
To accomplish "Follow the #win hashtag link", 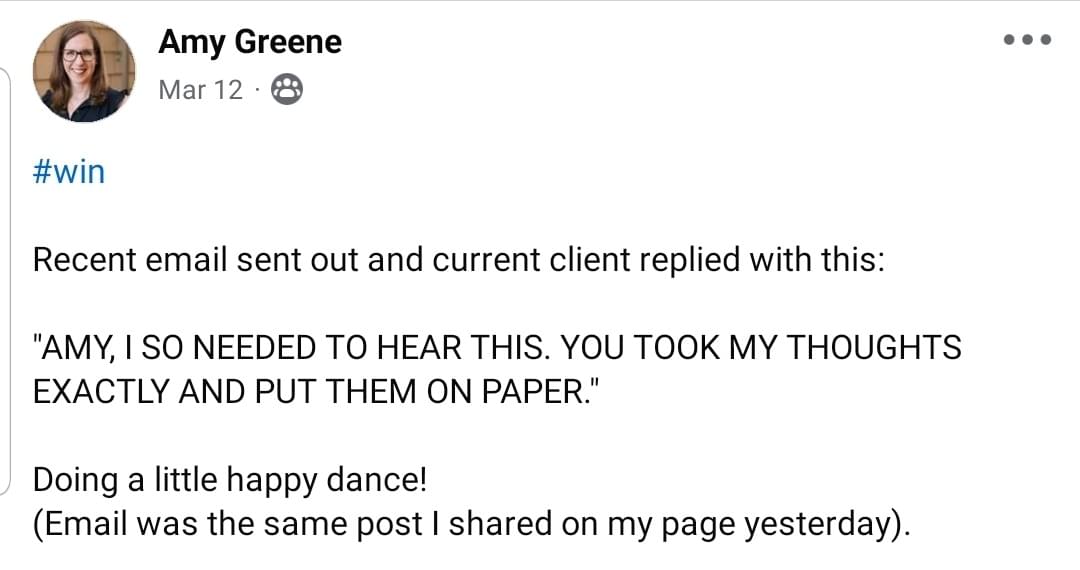I will point(69,171).
